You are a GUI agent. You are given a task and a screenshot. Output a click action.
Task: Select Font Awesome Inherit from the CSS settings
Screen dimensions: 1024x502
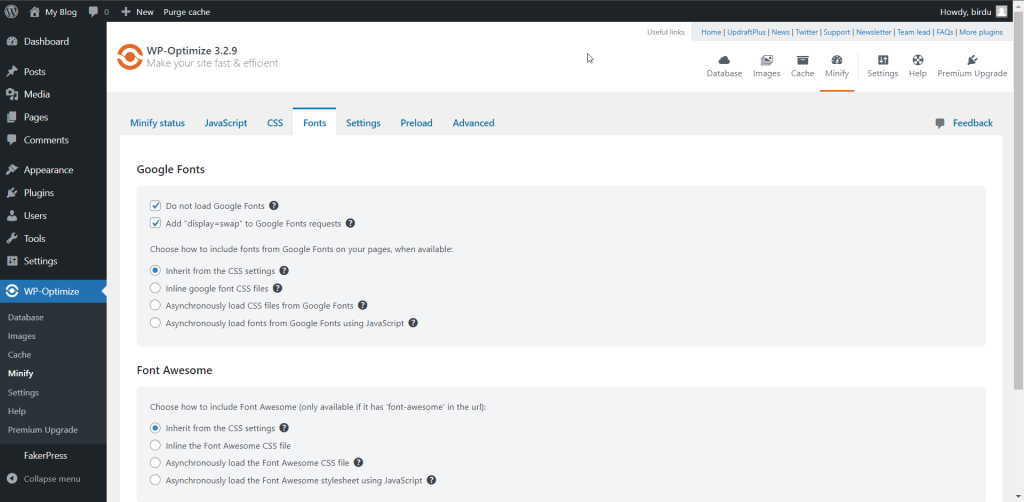tap(155, 428)
